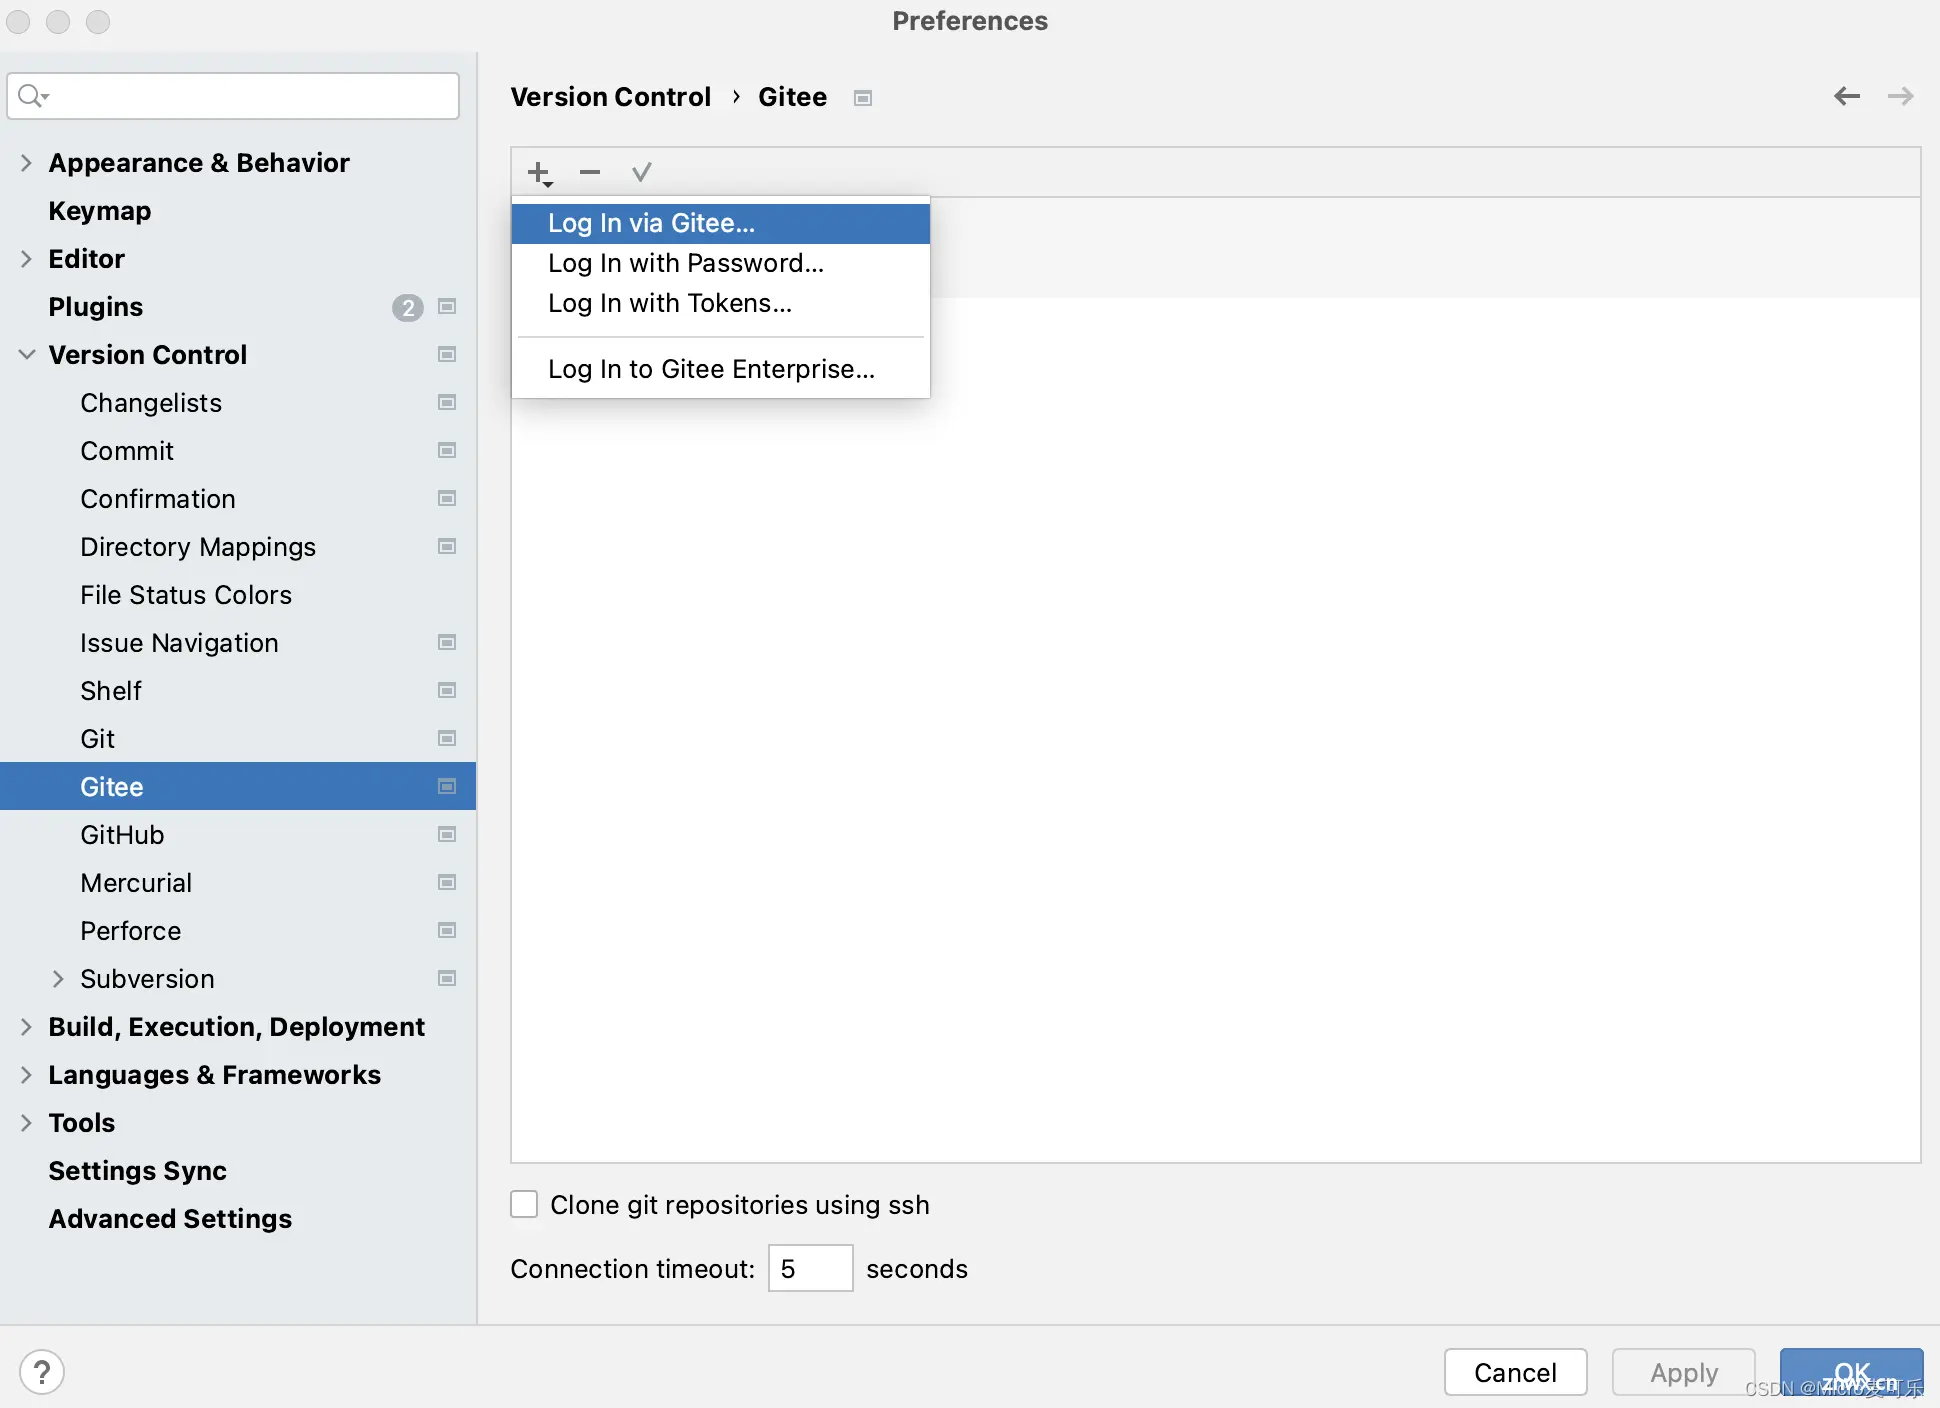Viewport: 1940px width, 1408px height.
Task: Select the Git version control item
Action: coord(96,738)
